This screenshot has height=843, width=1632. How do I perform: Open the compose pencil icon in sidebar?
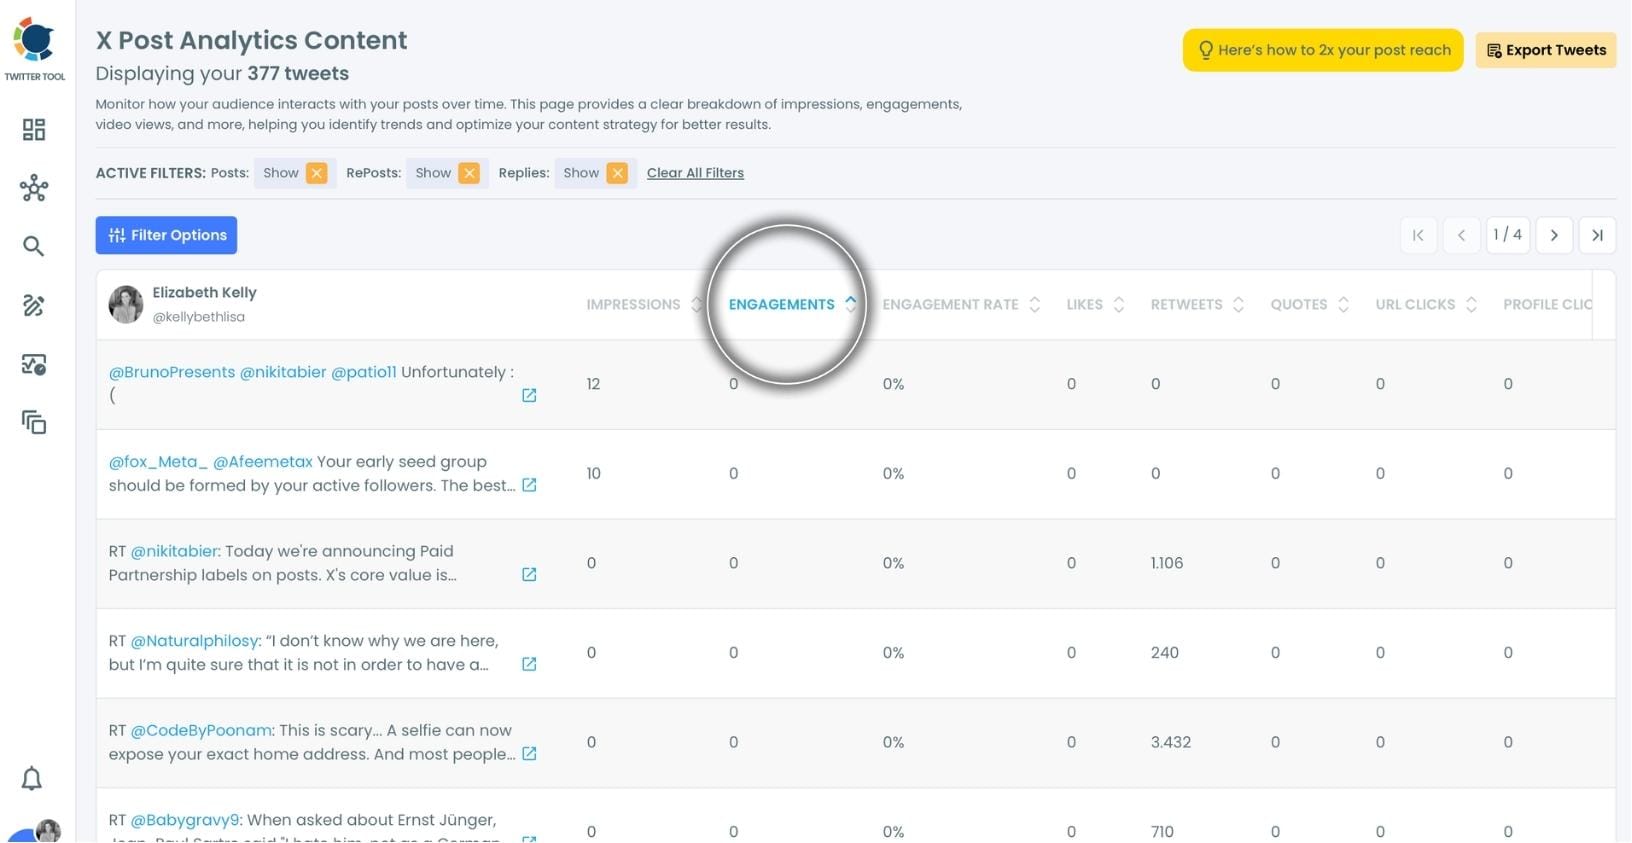34,305
